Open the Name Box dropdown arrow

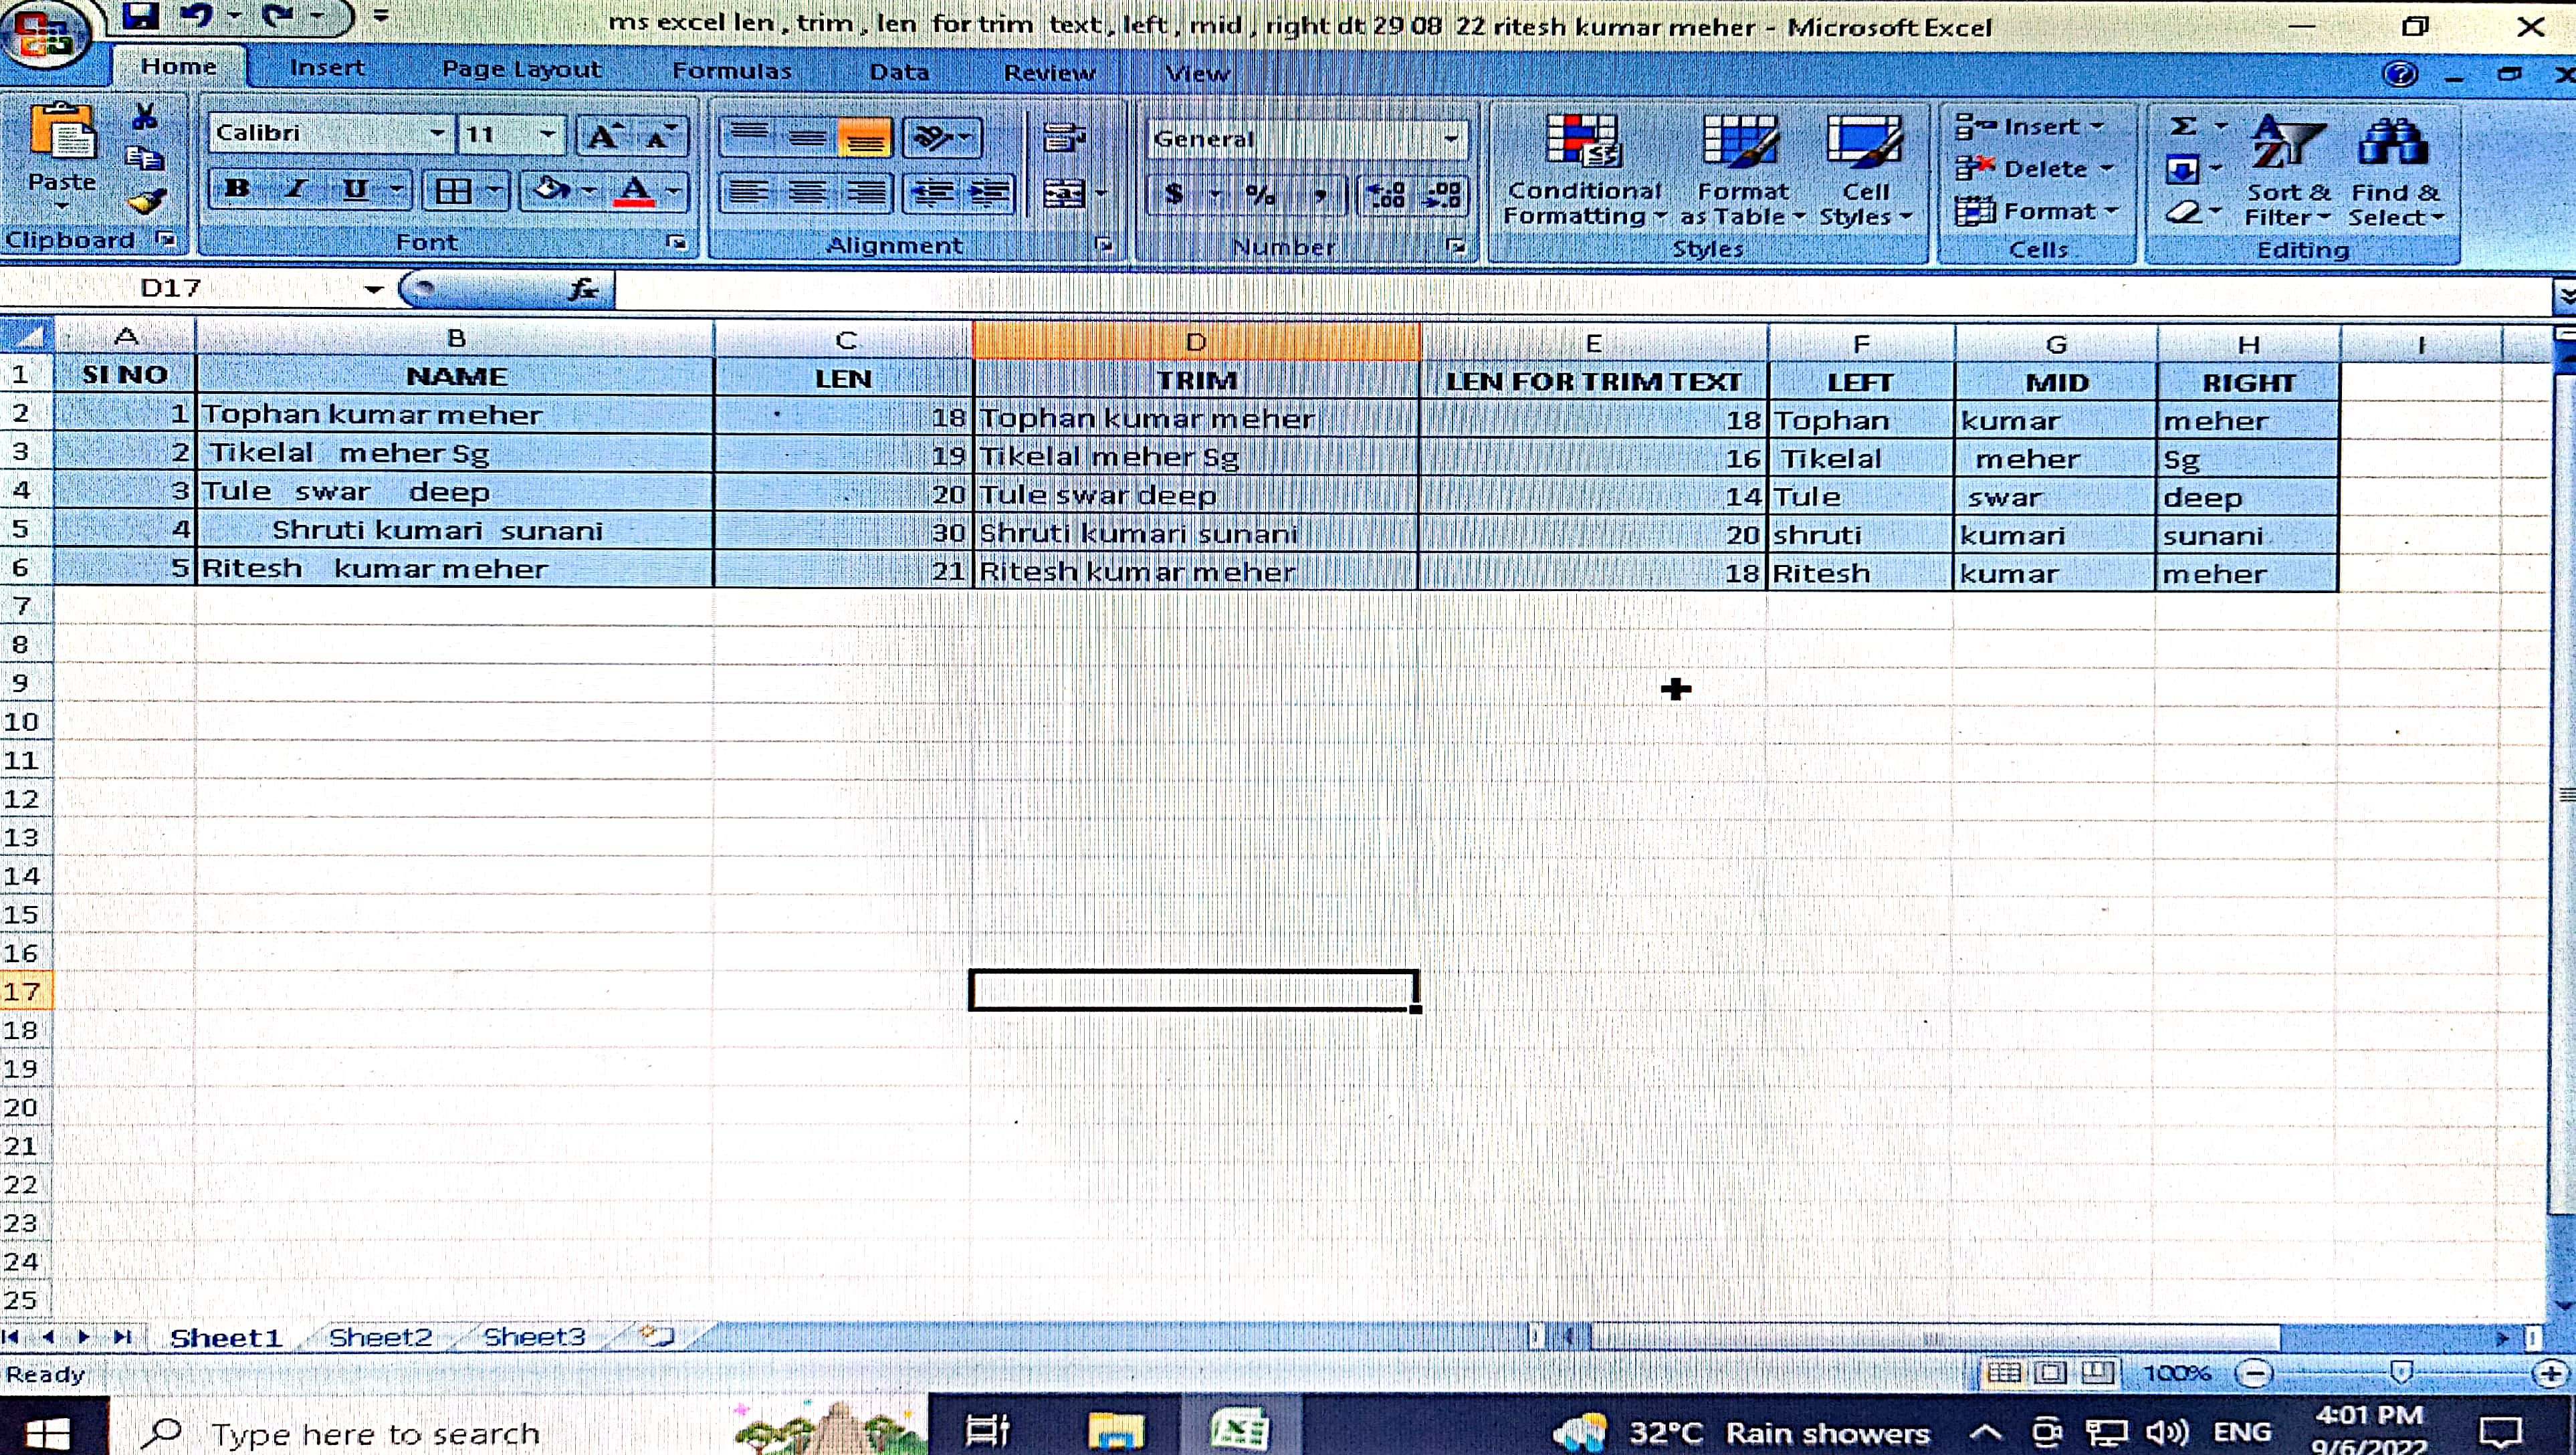pyautogui.click(x=373, y=290)
